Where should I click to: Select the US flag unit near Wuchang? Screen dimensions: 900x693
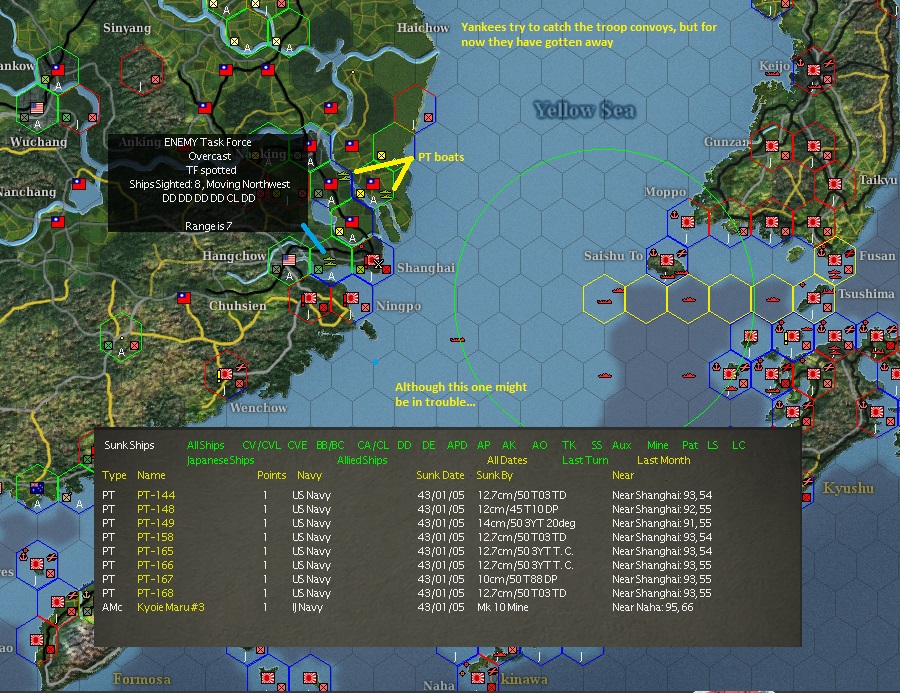coord(37,108)
